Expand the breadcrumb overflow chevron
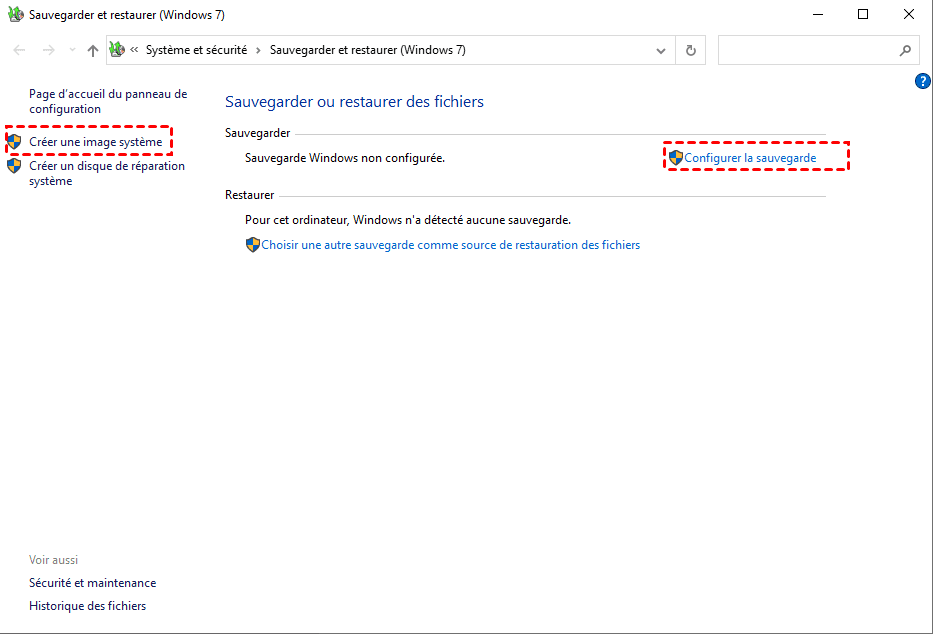The height and width of the screenshot is (634, 933). 134,50
